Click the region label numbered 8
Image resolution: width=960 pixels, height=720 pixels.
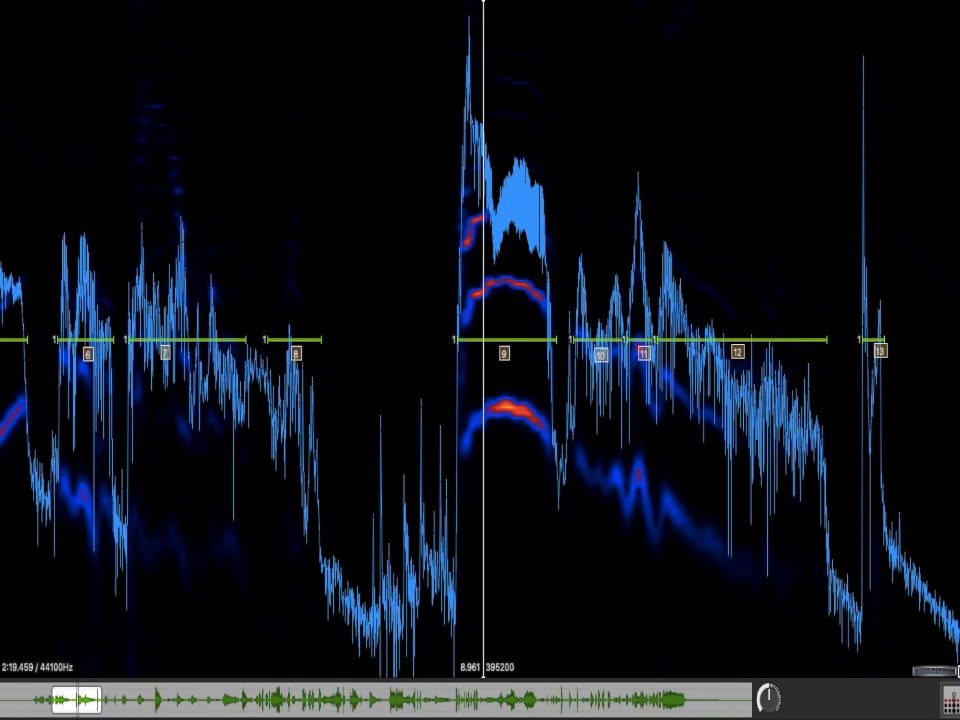coord(296,354)
